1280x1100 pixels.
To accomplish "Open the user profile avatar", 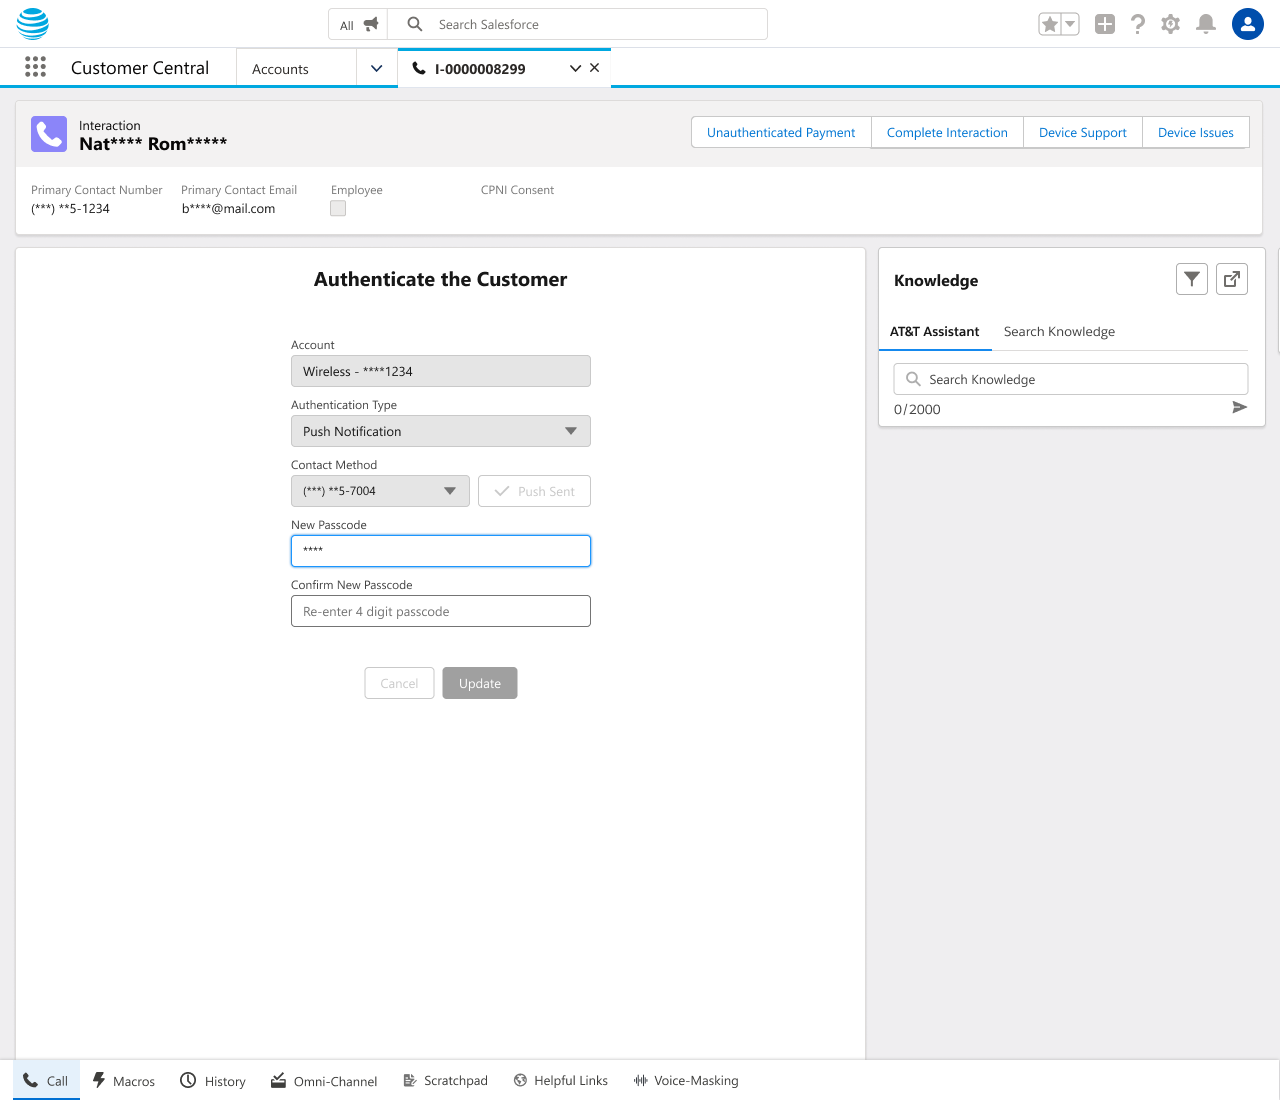I will [1248, 24].
